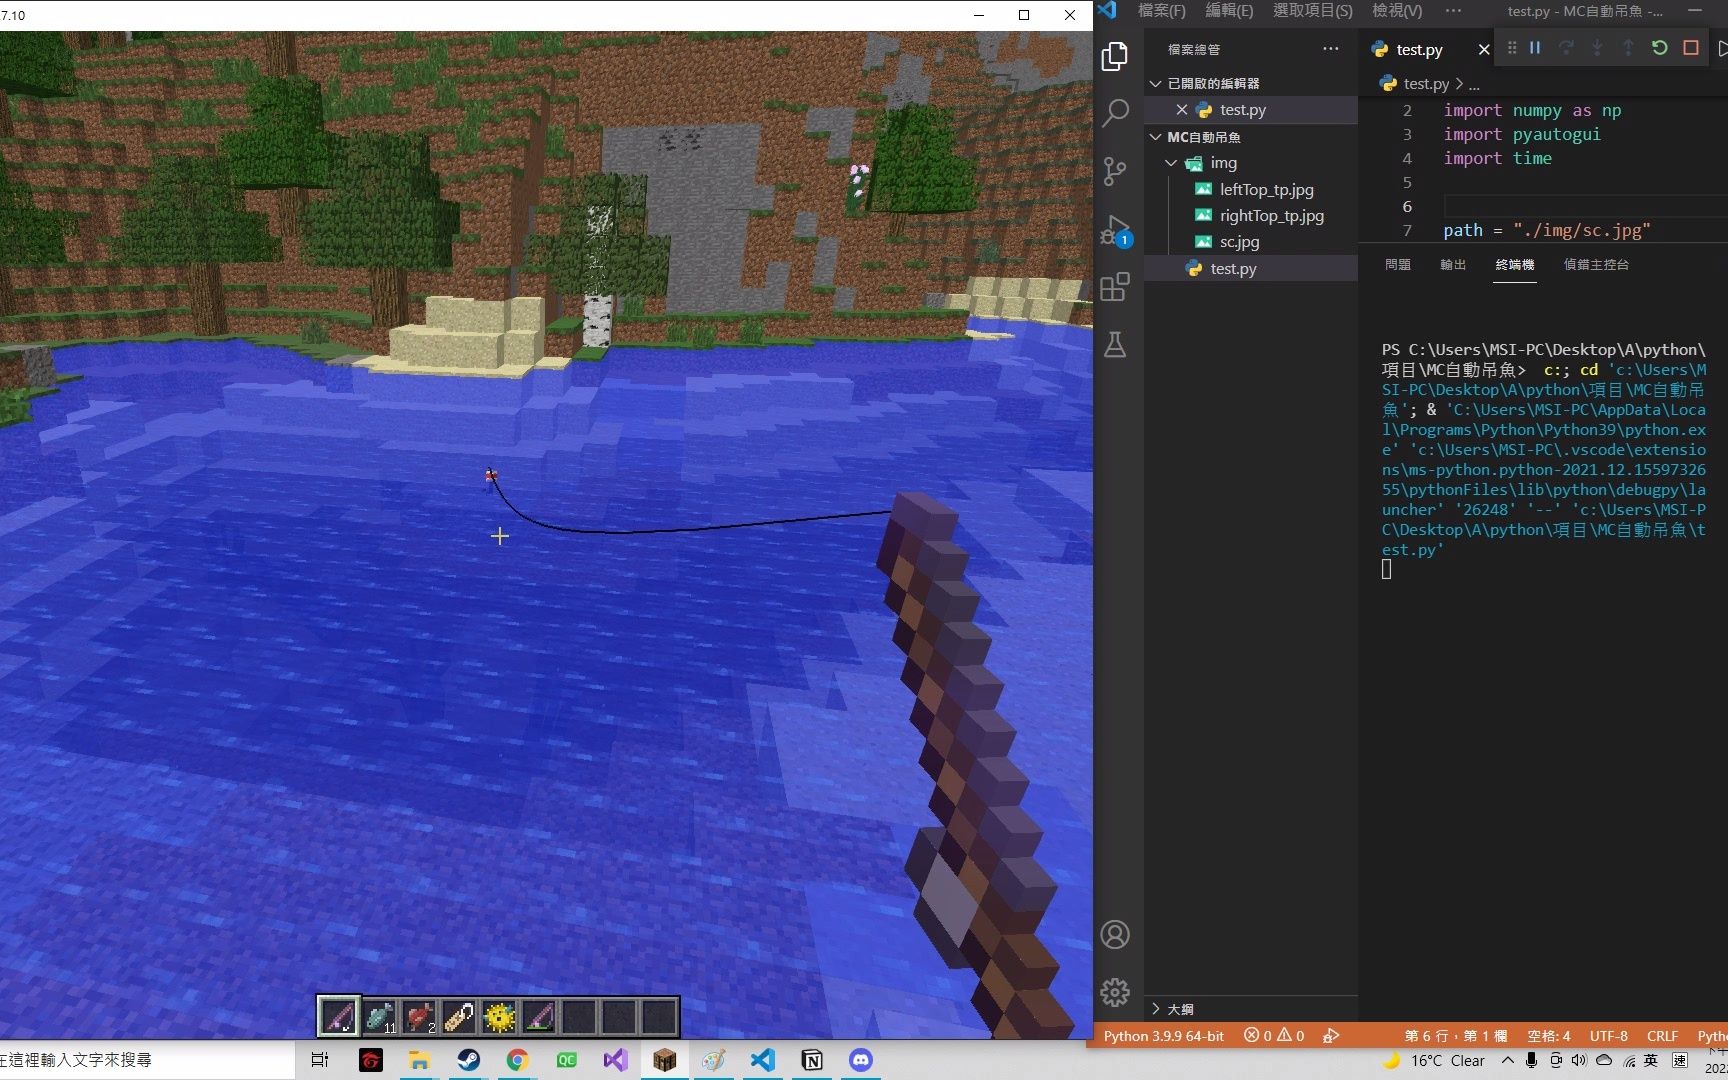Click the errors and warnings status indicator
The image size is (1728, 1080).
tap(1272, 1036)
